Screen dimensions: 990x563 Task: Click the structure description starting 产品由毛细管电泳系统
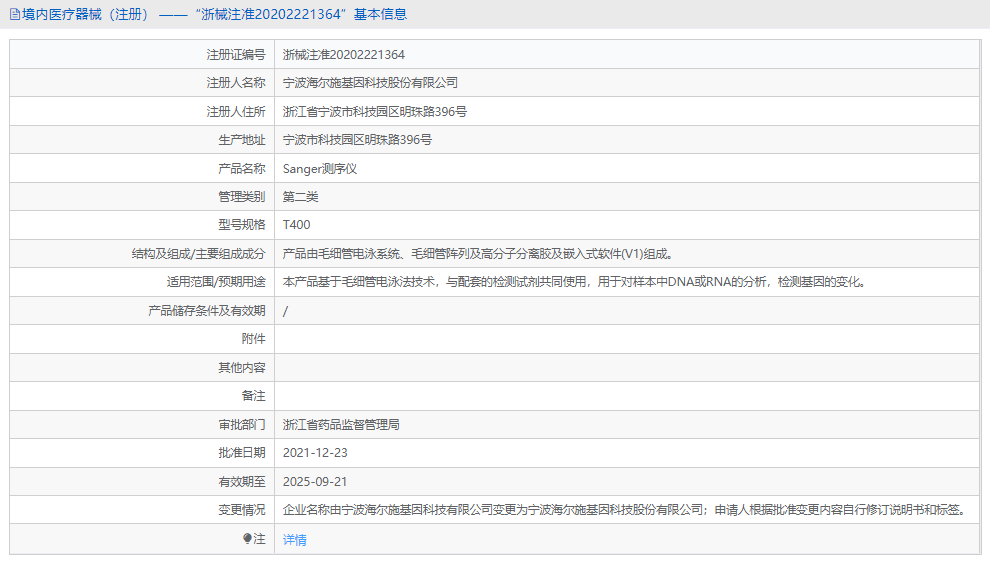tap(477, 254)
